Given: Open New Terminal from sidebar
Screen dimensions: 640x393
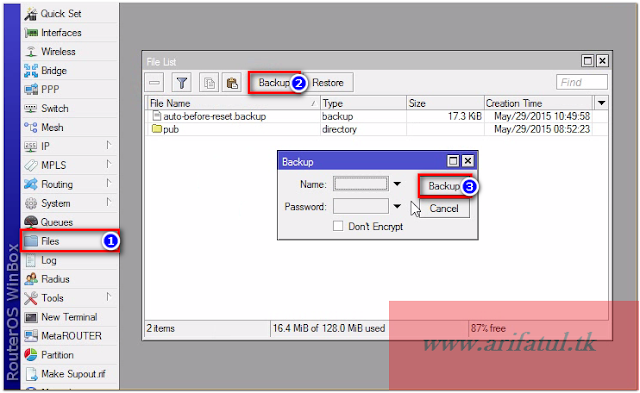Looking at the screenshot, I should tap(69, 317).
